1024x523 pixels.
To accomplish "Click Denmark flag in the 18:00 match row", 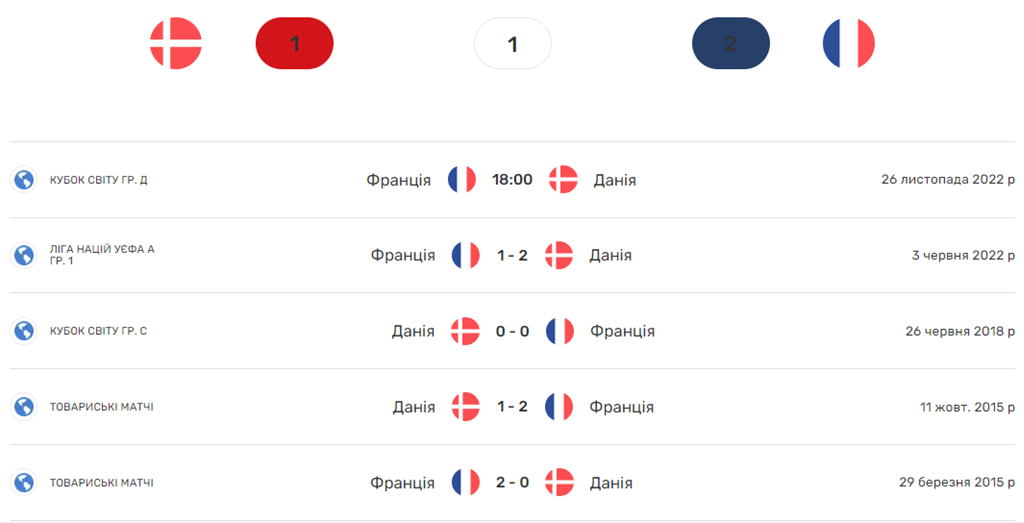I will [x=563, y=180].
